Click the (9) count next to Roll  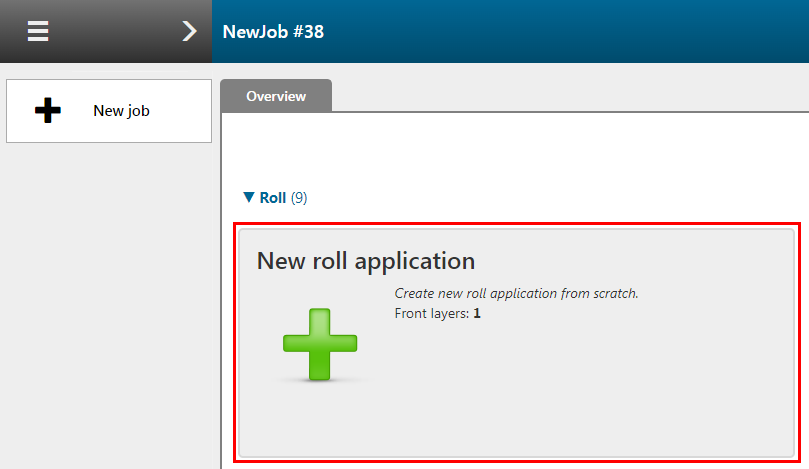[299, 198]
